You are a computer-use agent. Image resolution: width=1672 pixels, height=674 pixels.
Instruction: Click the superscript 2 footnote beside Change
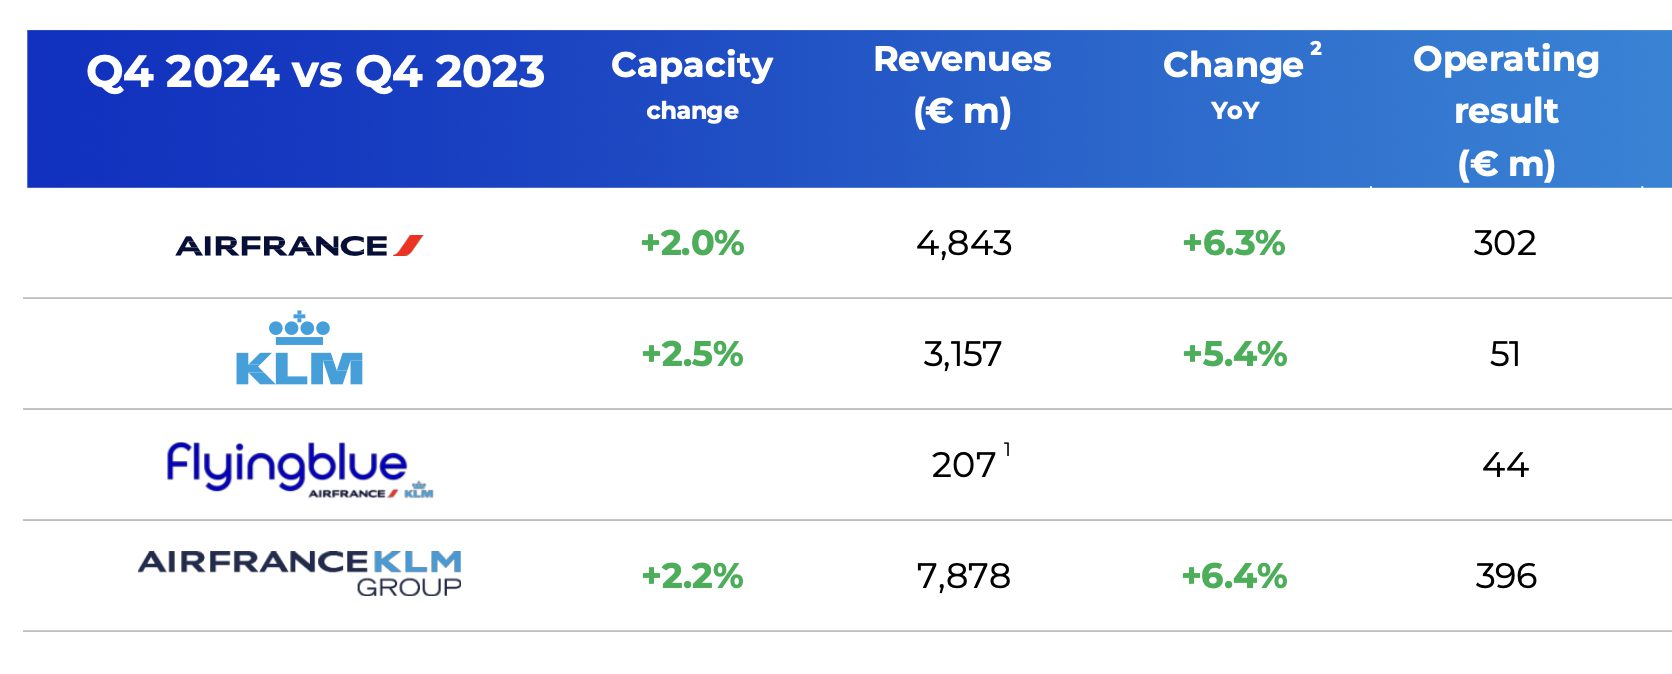click(x=1316, y=48)
